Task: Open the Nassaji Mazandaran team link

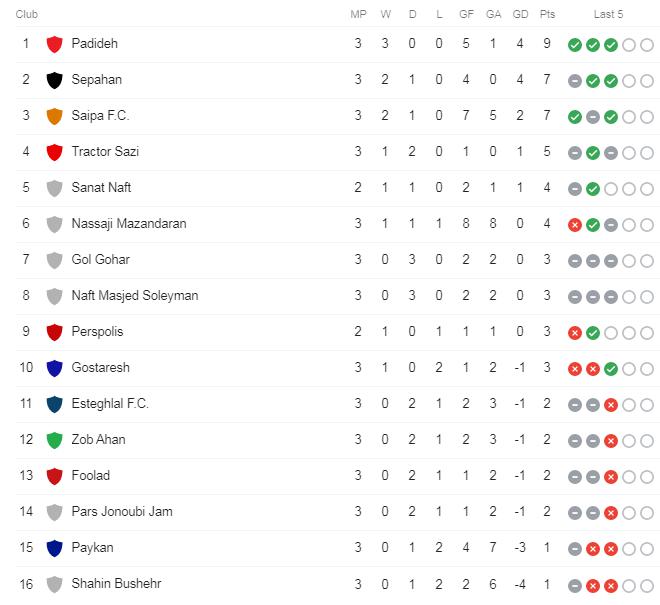Action: coord(129,224)
